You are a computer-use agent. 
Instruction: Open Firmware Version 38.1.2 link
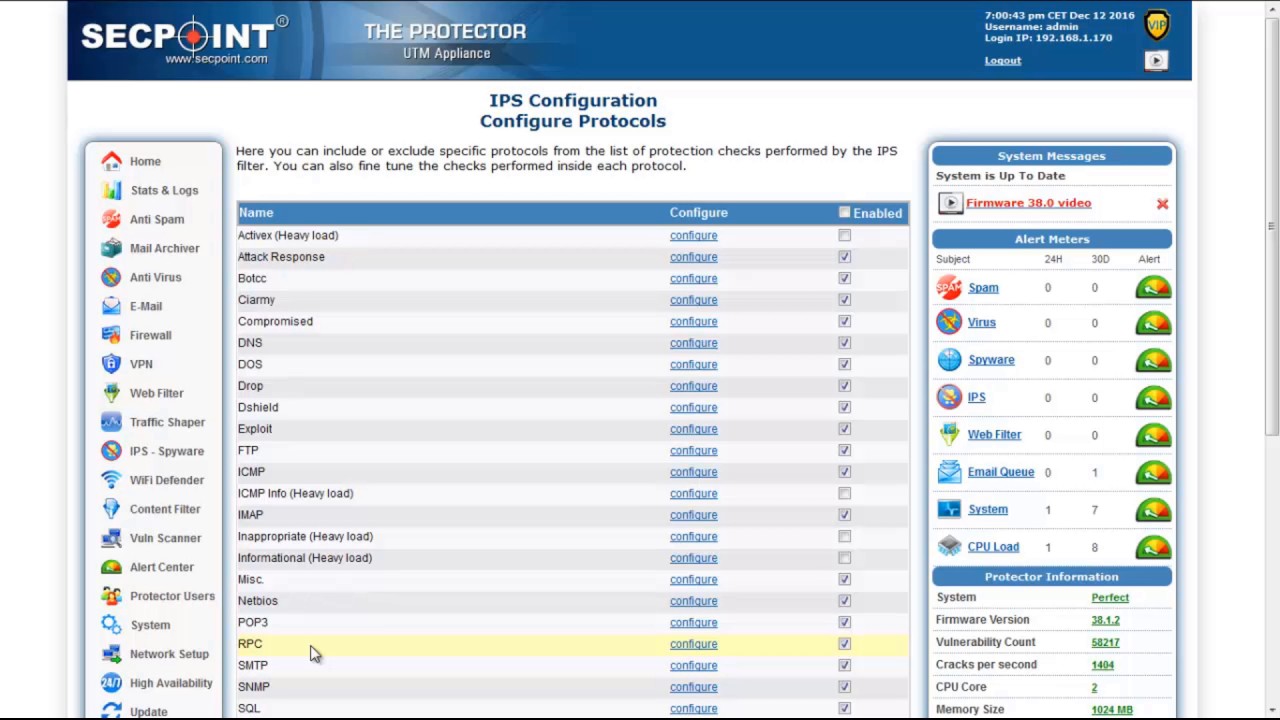coord(1105,620)
